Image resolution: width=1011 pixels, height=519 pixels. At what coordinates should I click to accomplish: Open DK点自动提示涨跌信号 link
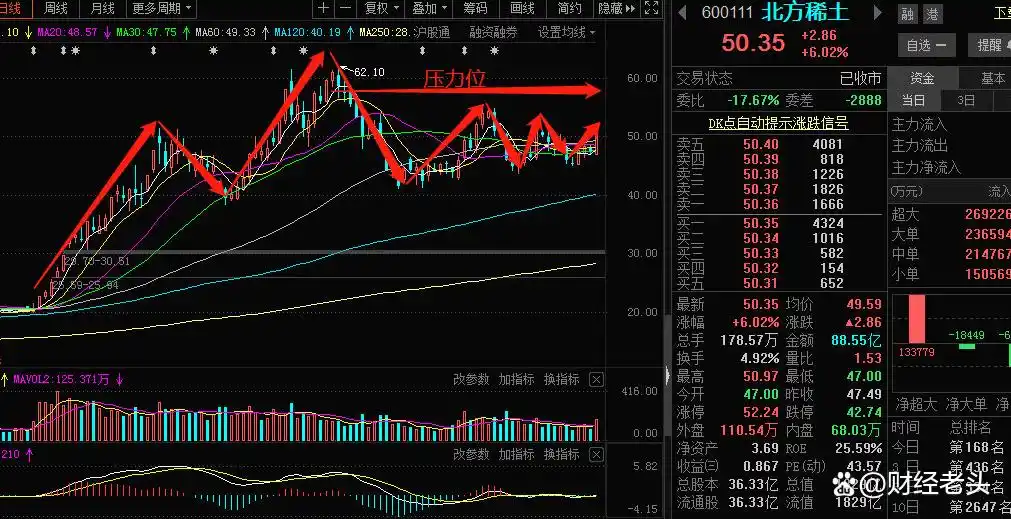[778, 123]
